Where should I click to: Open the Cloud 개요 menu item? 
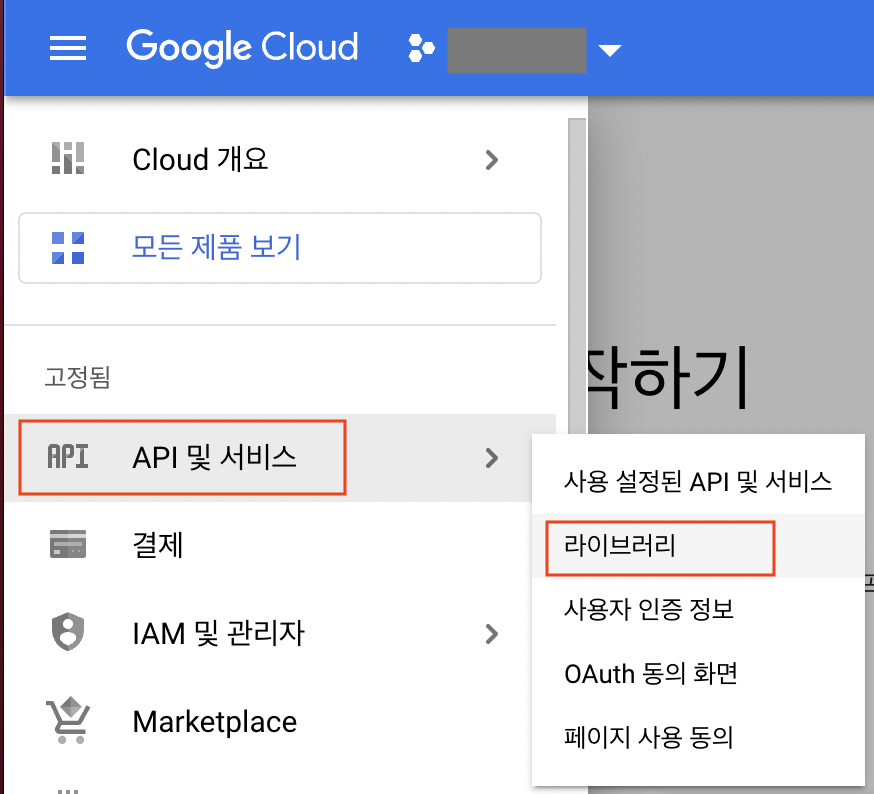click(x=280, y=160)
